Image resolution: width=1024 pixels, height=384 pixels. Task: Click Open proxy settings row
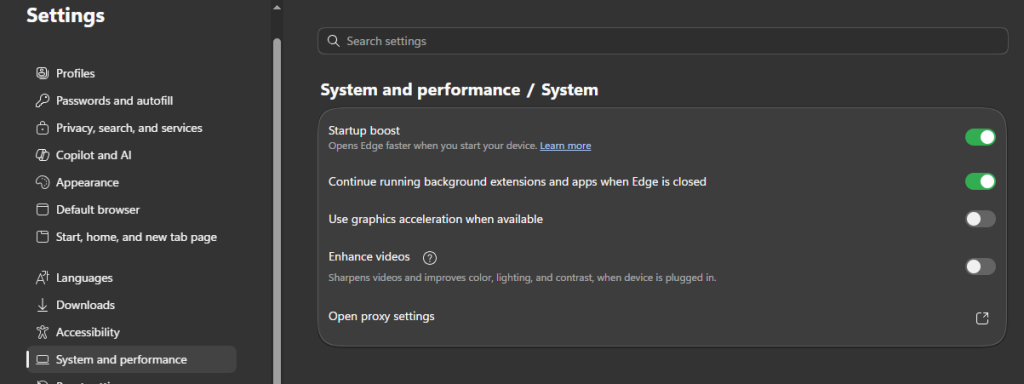pos(662,317)
